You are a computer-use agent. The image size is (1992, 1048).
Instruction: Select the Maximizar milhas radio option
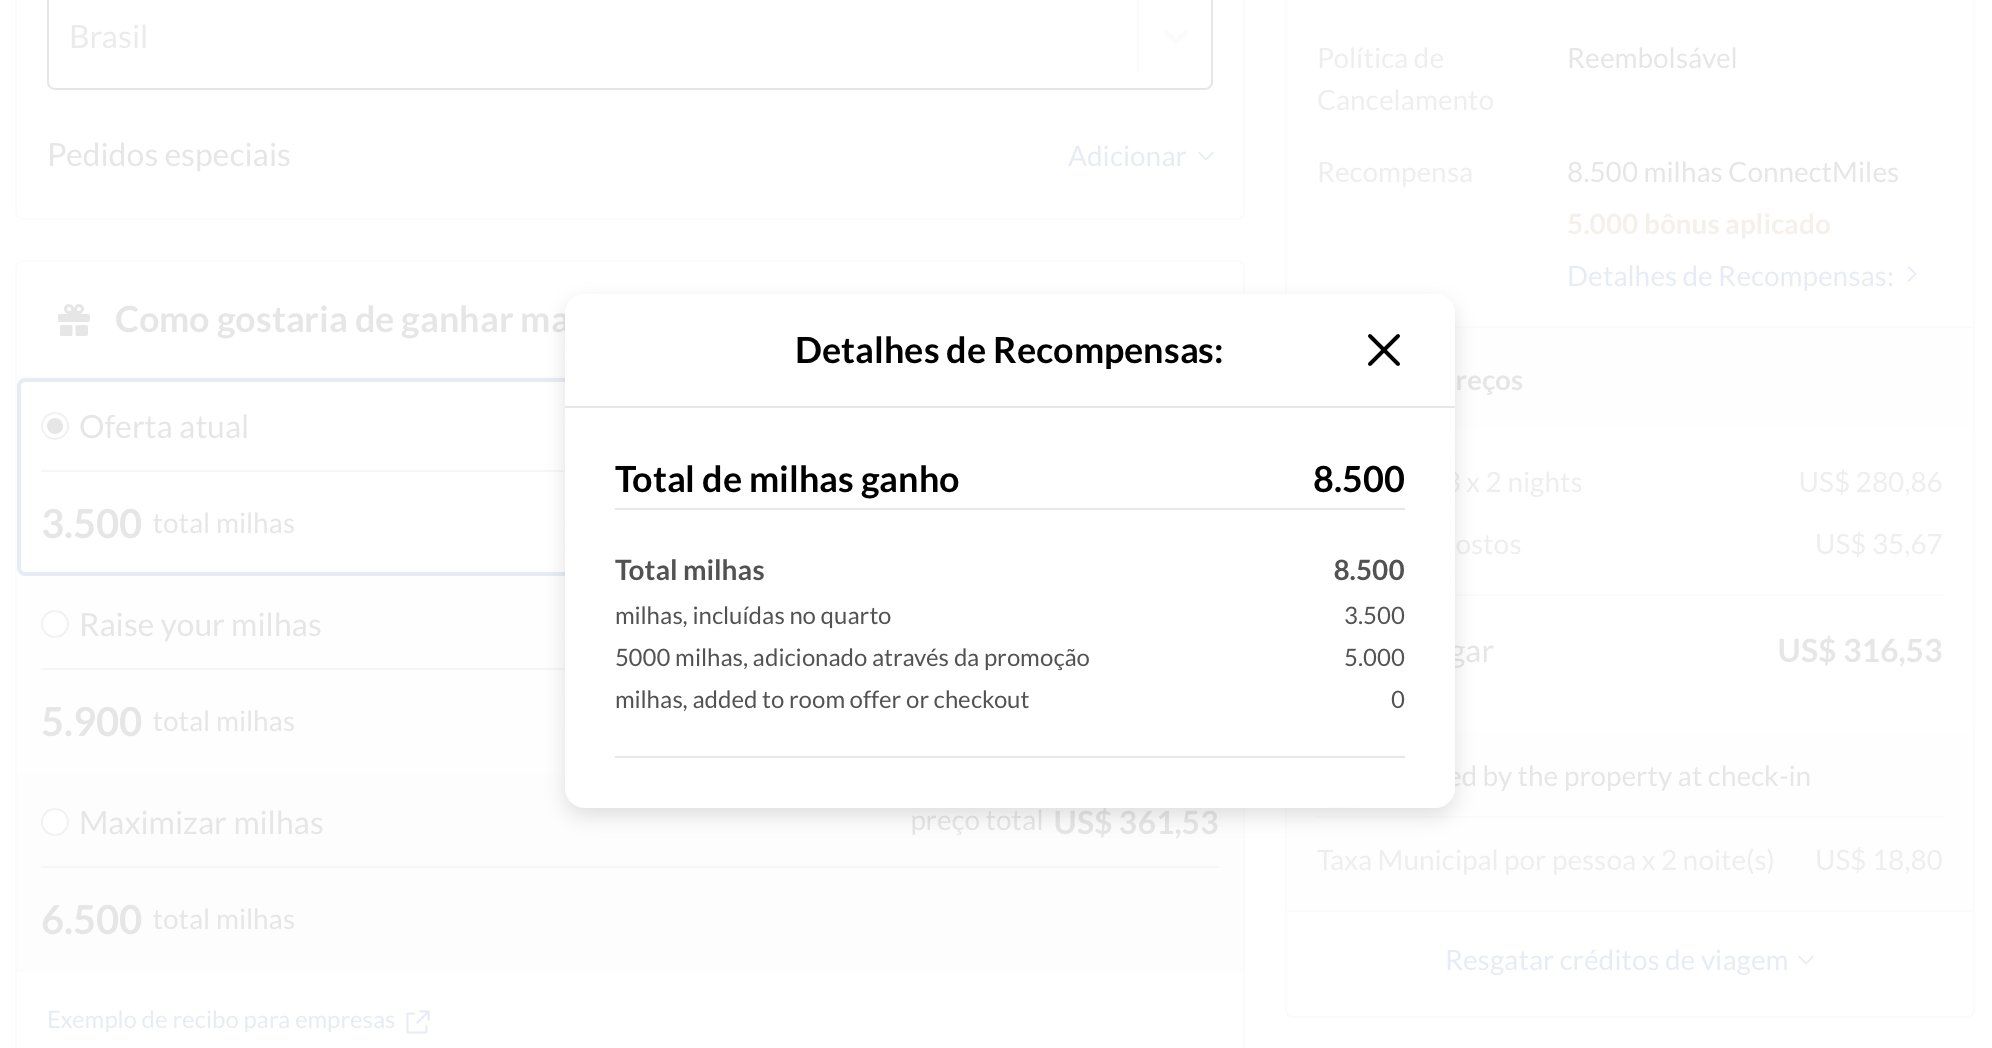coord(55,823)
